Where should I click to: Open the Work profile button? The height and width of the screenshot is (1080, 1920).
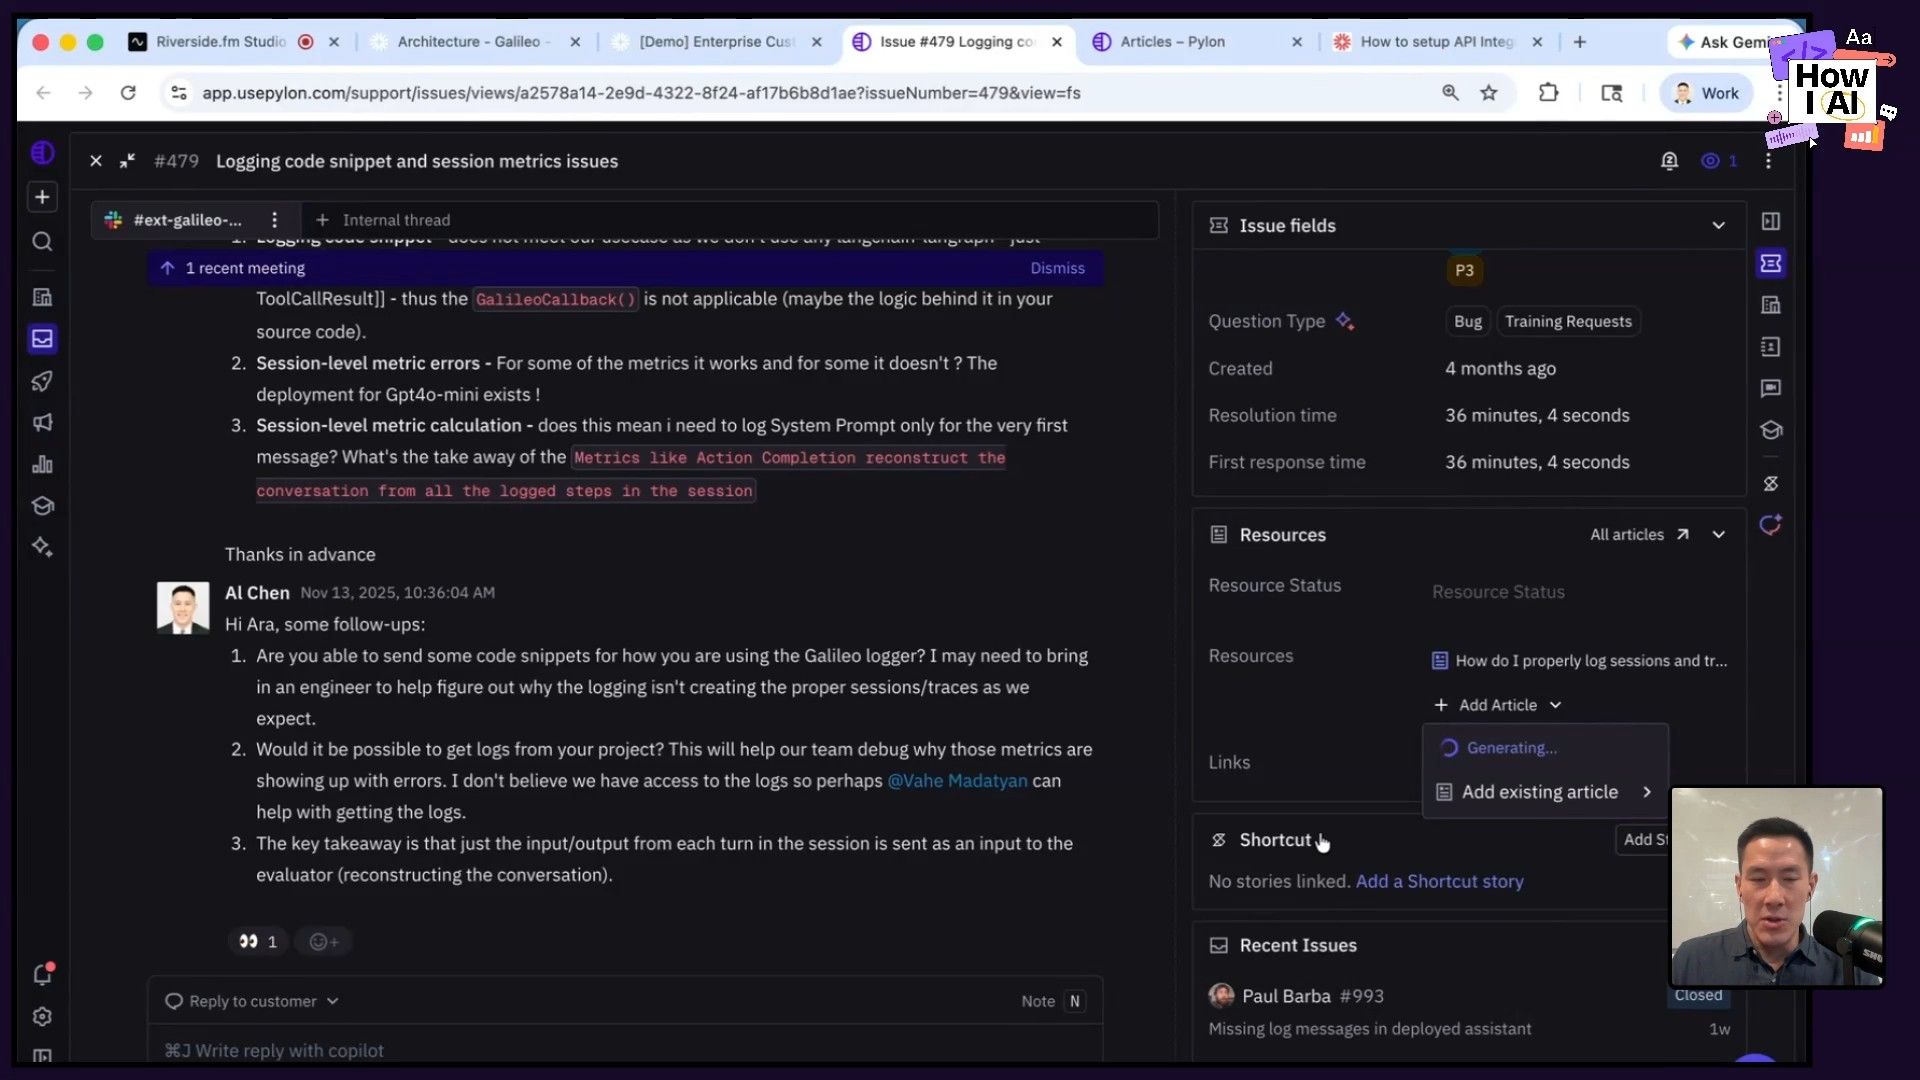click(1706, 93)
